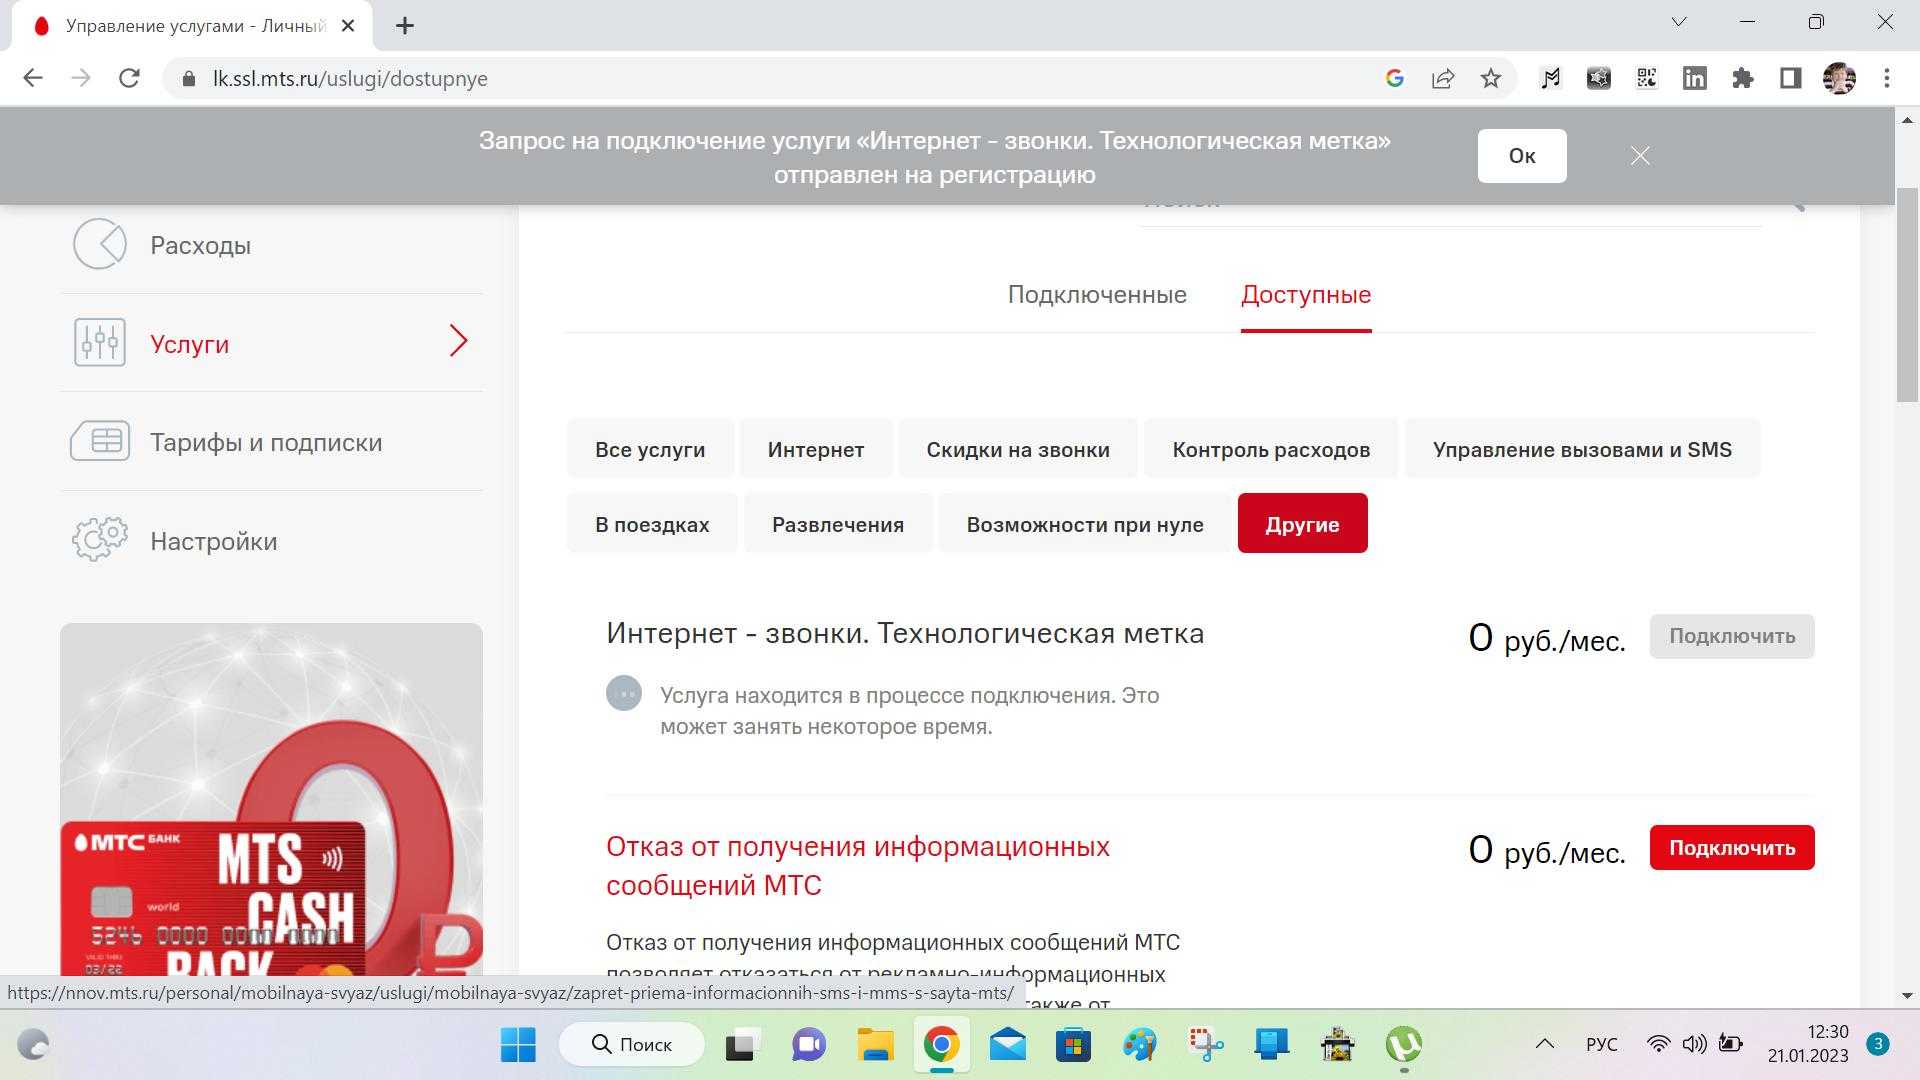The image size is (1920, 1080).
Task: Filter by Развлечения
Action: (838, 524)
